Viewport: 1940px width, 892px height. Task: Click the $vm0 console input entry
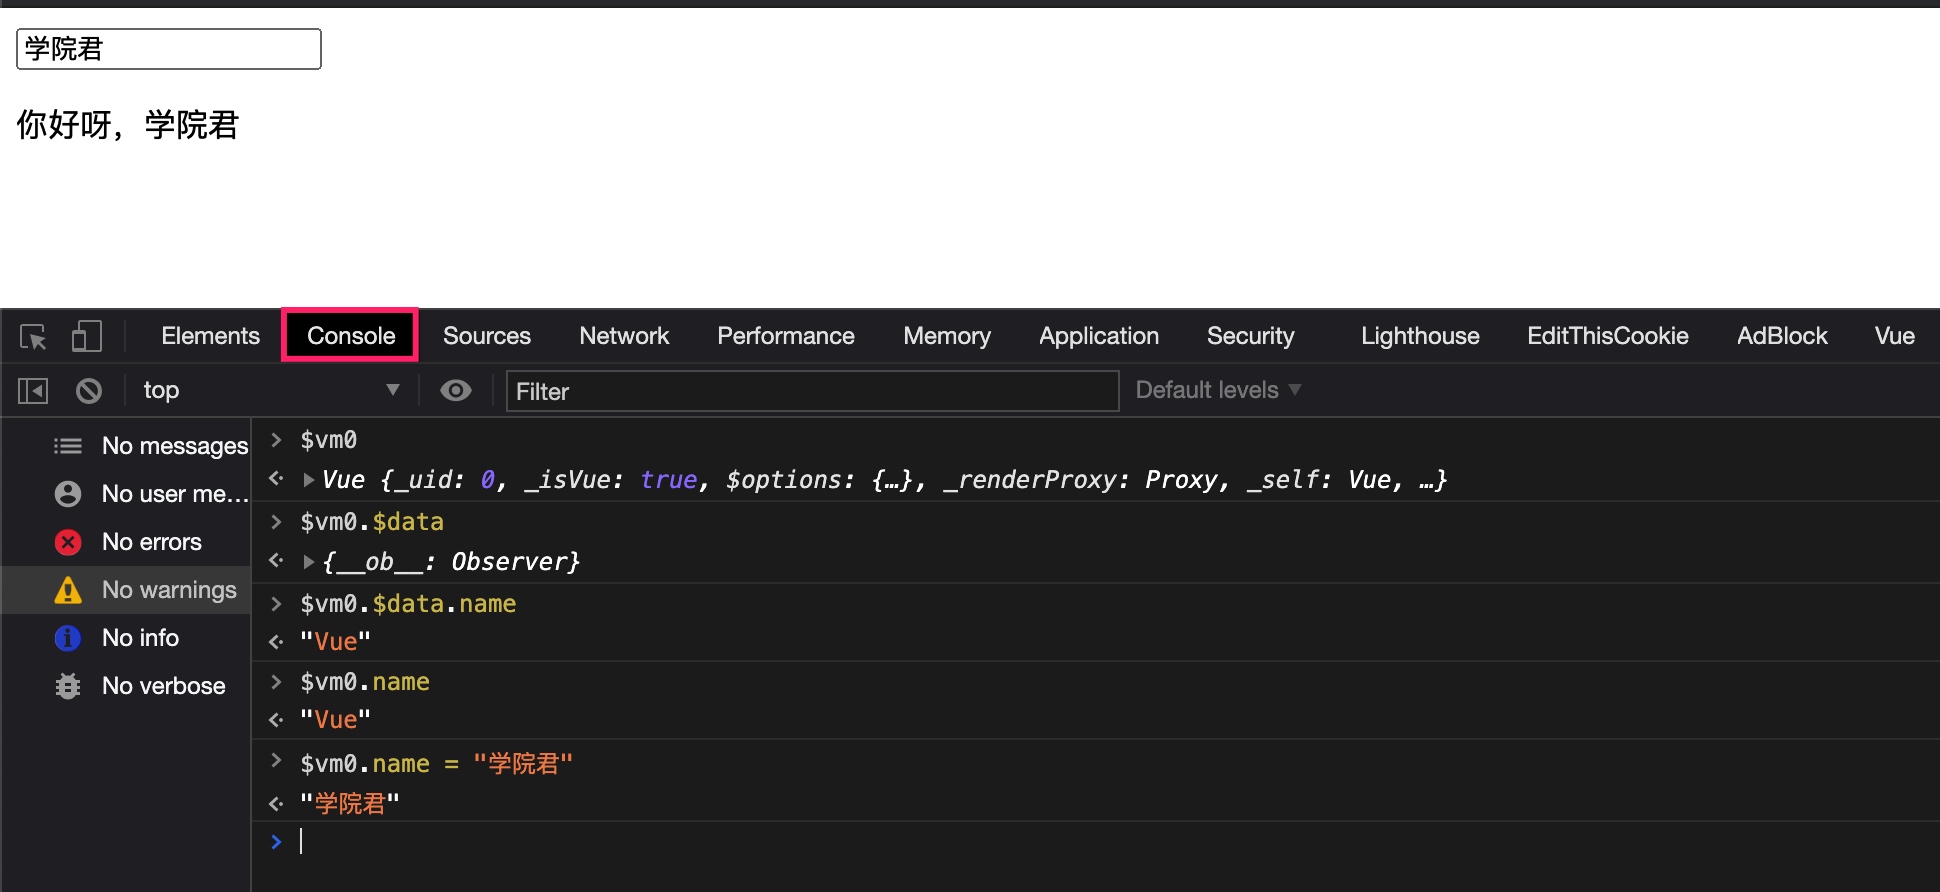click(x=328, y=440)
